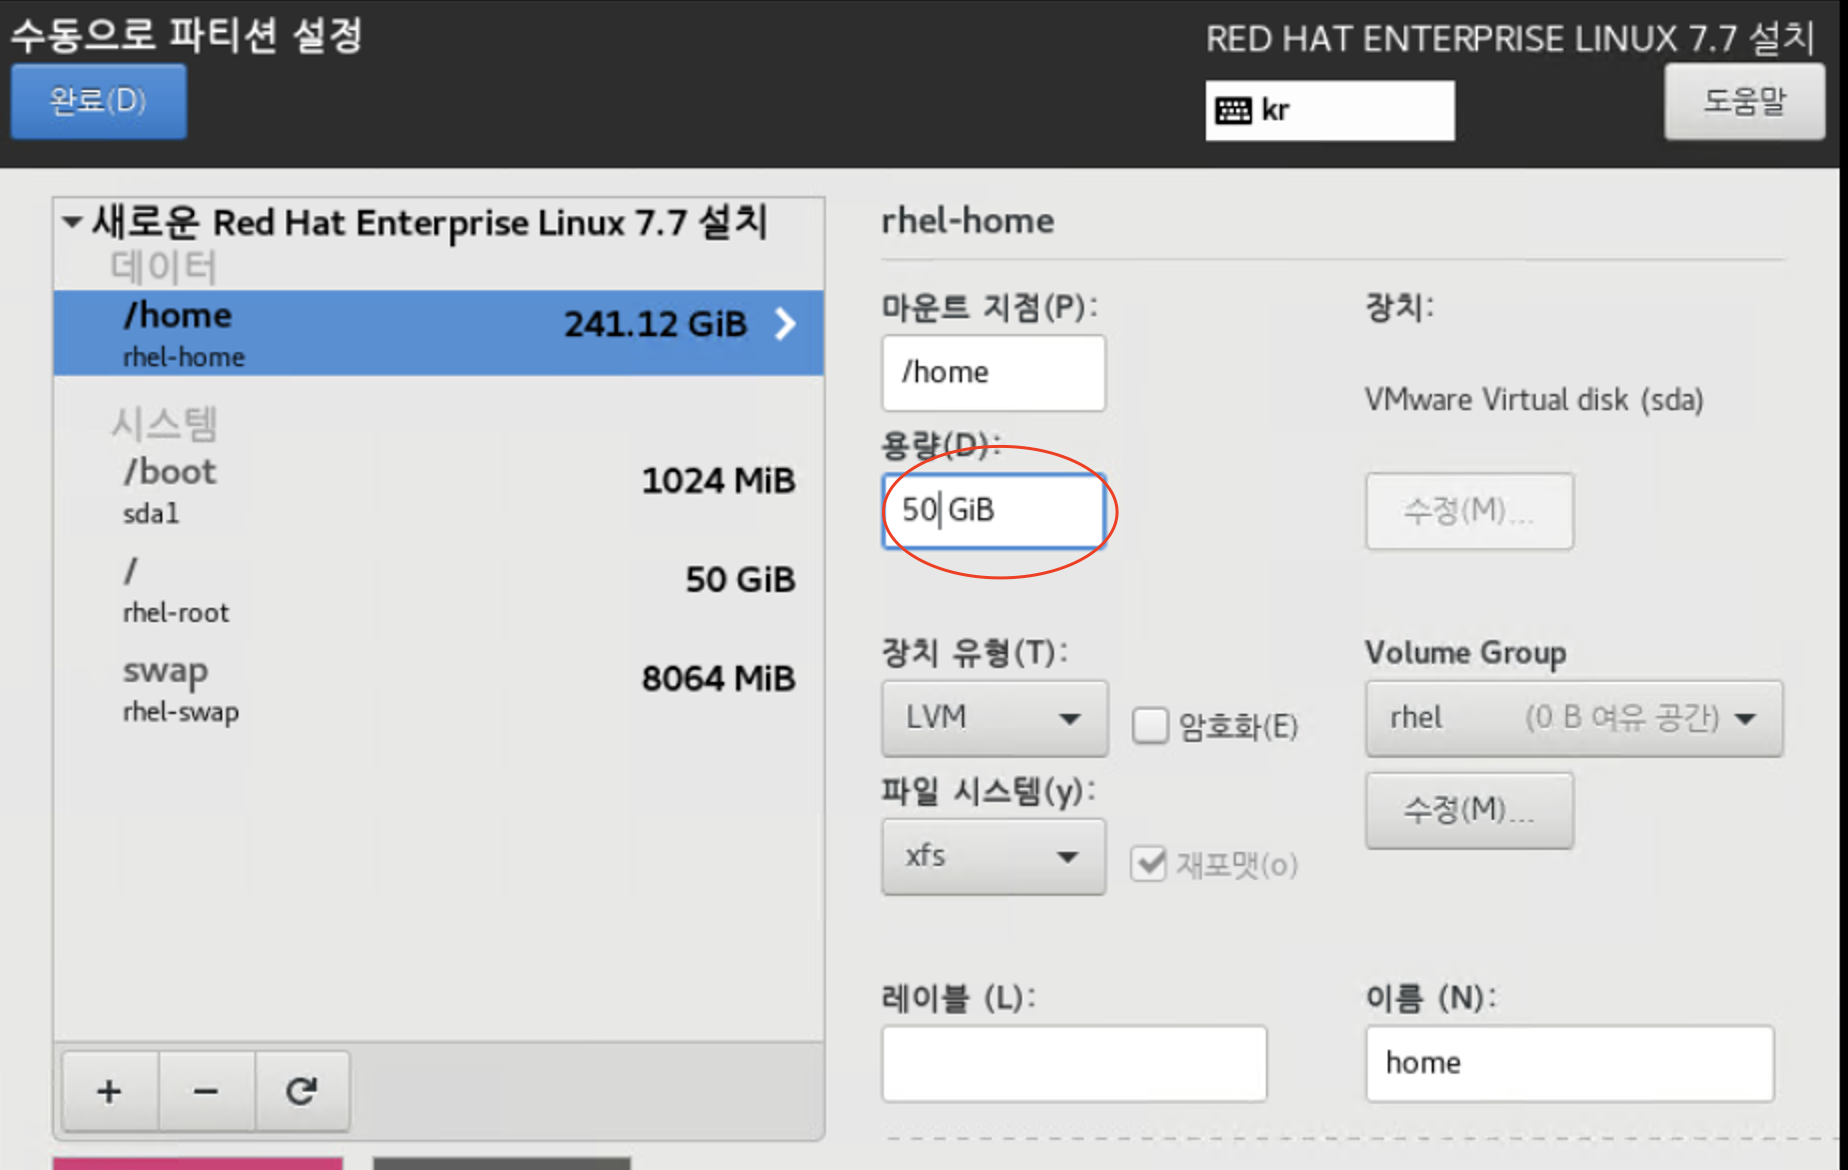Collapse the 새로운 Red Hat Enterprise Linux 7.7 설치 tree
The image size is (1848, 1170).
(72, 222)
